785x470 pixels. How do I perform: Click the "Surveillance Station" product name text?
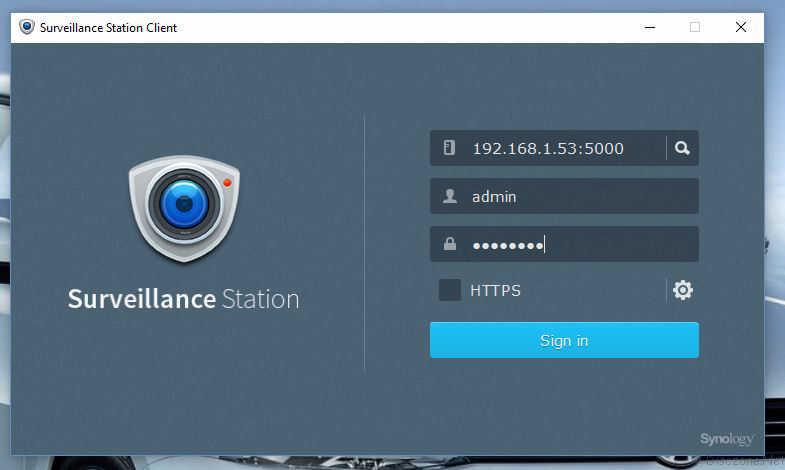click(183, 299)
